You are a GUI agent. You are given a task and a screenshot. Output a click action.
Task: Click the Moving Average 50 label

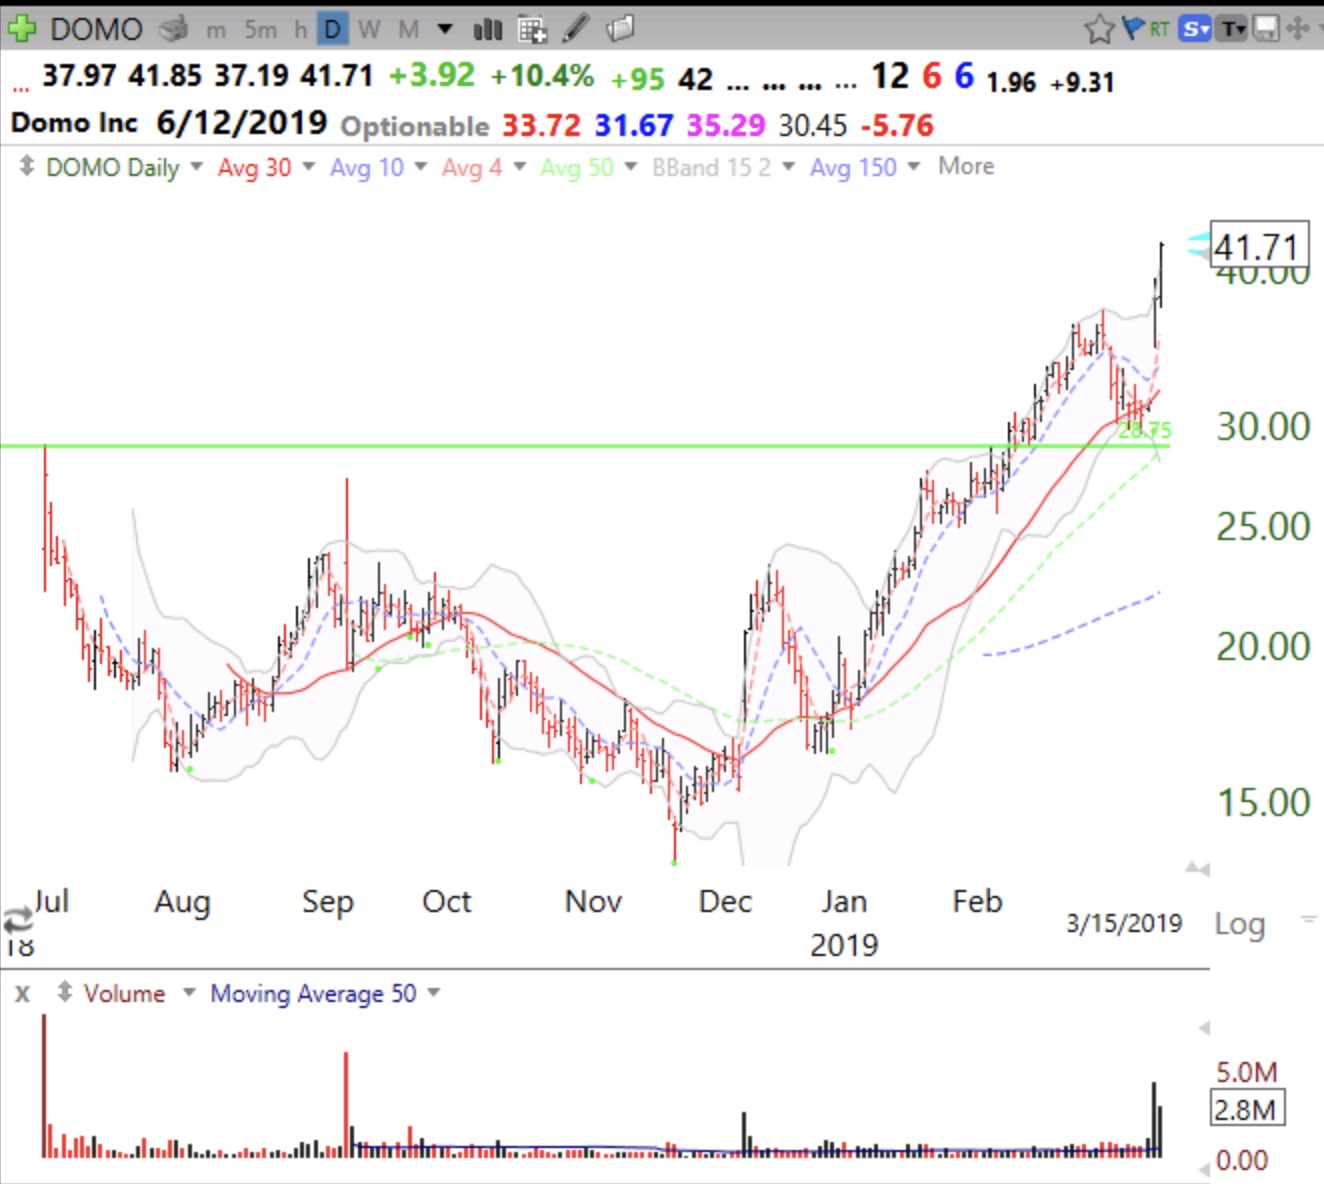313,993
